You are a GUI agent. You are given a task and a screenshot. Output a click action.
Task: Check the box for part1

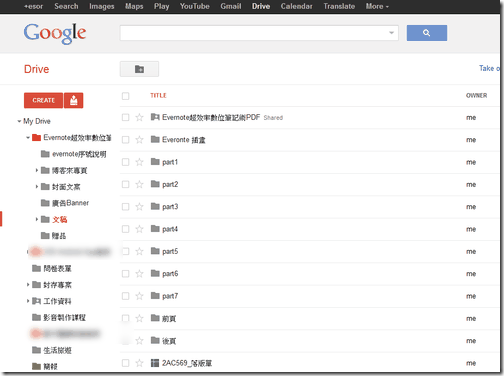click(x=125, y=162)
